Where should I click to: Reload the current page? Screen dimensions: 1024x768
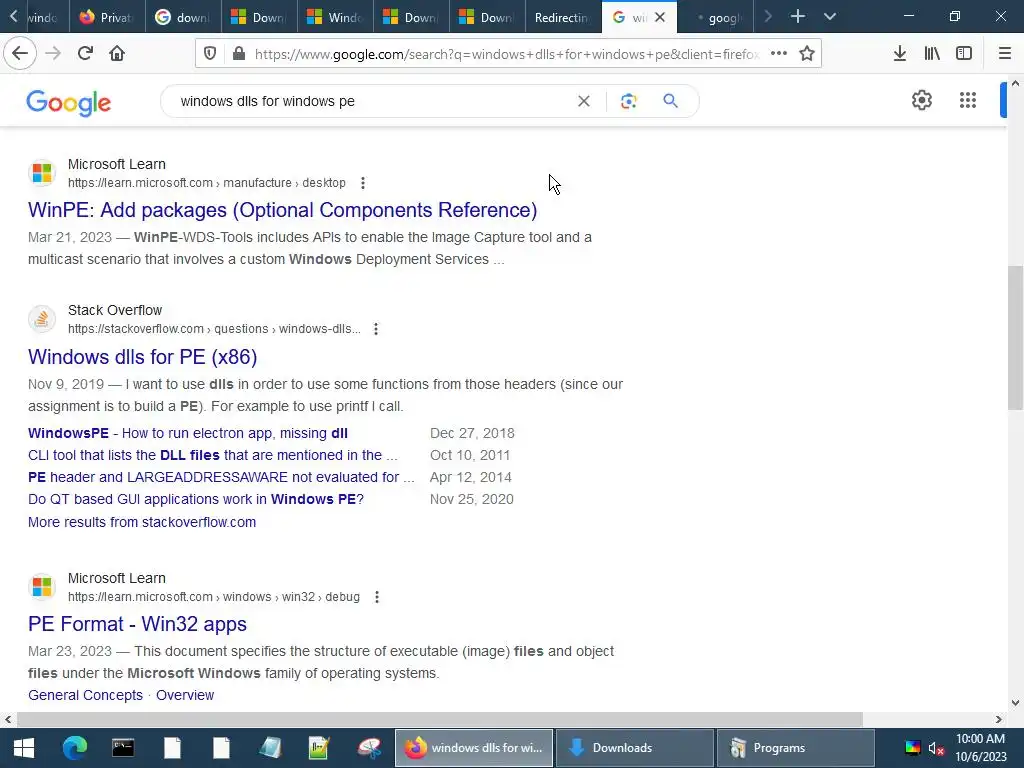(x=85, y=54)
